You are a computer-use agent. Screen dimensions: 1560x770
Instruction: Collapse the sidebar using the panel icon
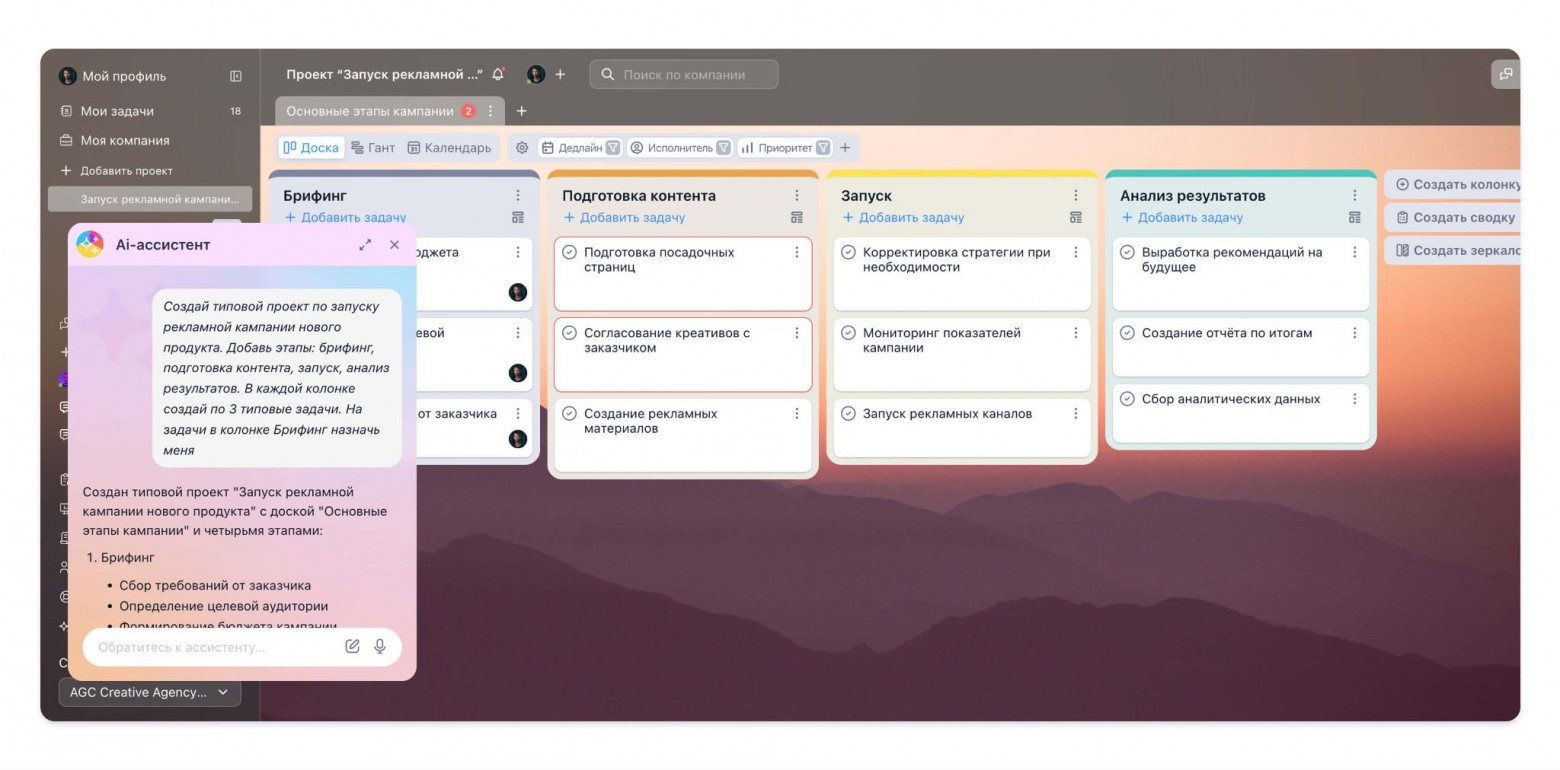pyautogui.click(x=236, y=76)
